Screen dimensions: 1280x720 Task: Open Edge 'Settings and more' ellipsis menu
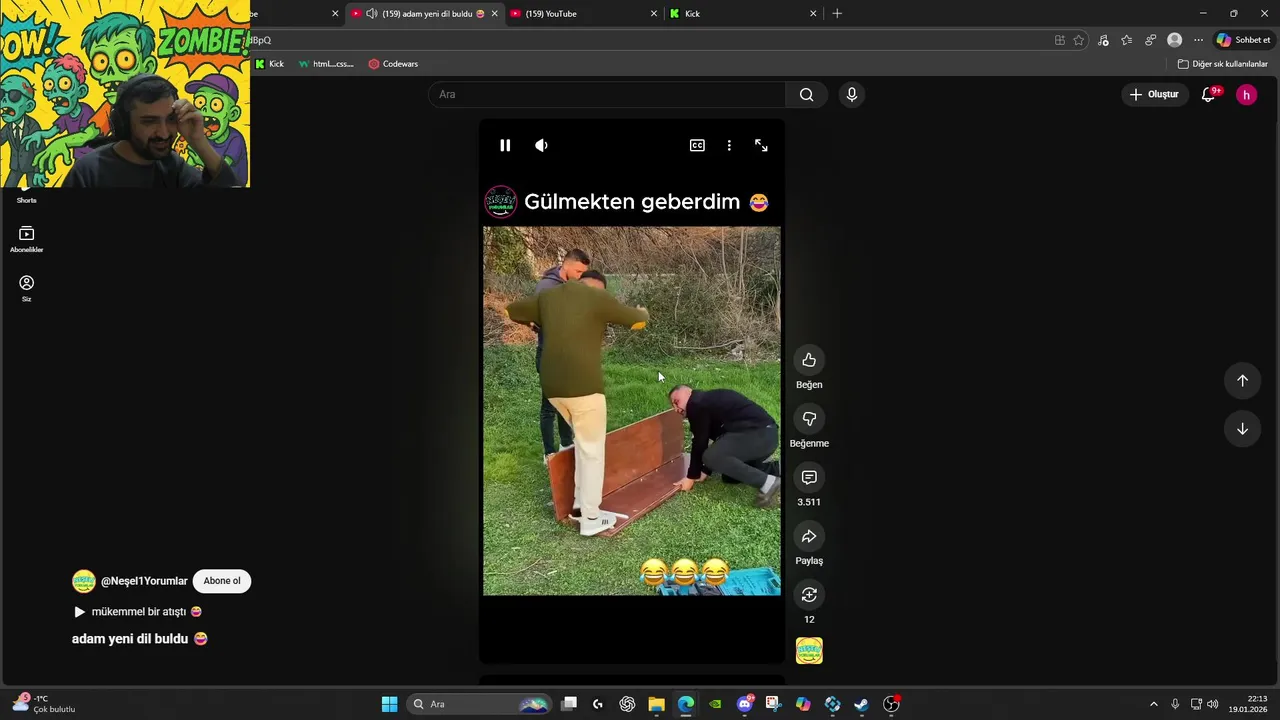pyautogui.click(x=1198, y=40)
